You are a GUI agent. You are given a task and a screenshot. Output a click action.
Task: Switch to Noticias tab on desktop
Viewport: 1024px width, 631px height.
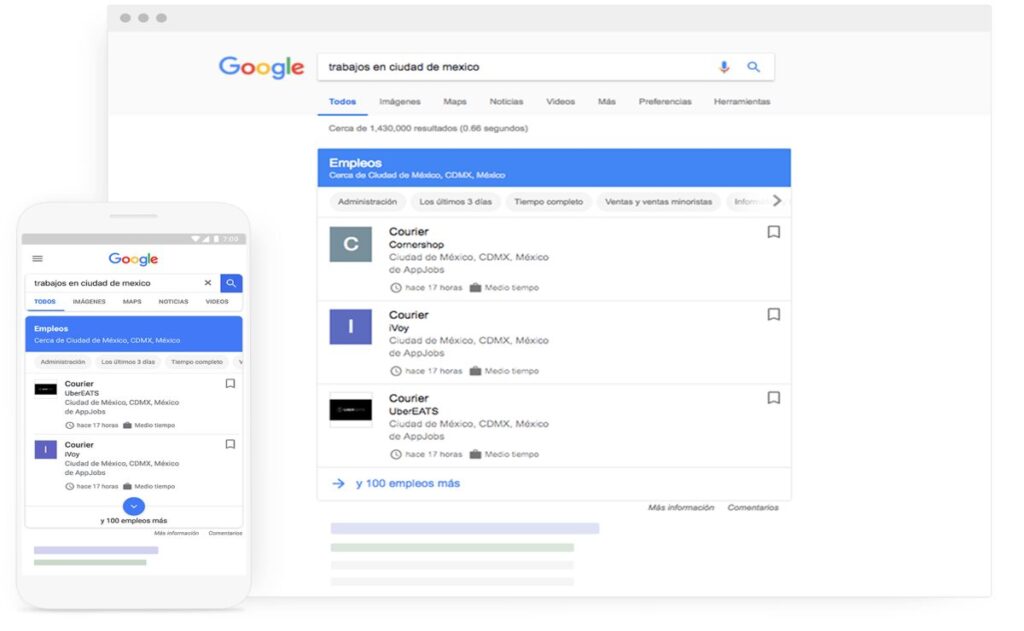click(506, 102)
